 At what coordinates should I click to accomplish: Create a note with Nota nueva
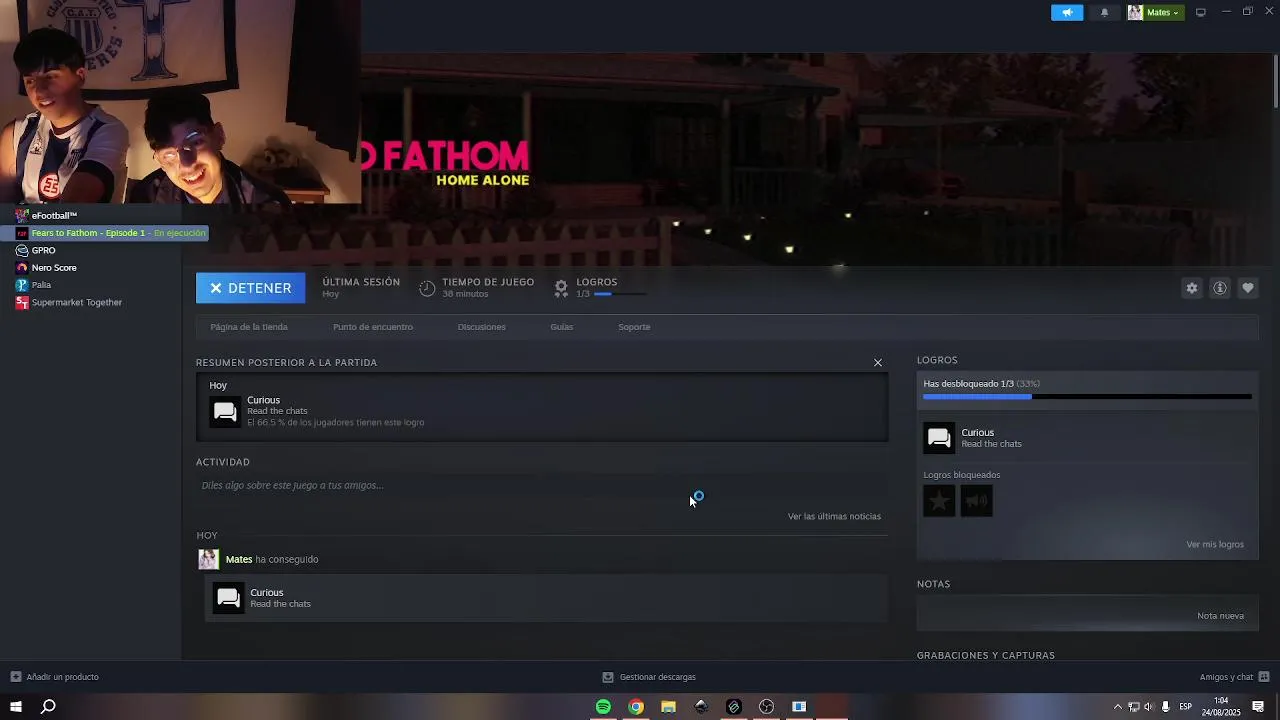tap(1220, 616)
